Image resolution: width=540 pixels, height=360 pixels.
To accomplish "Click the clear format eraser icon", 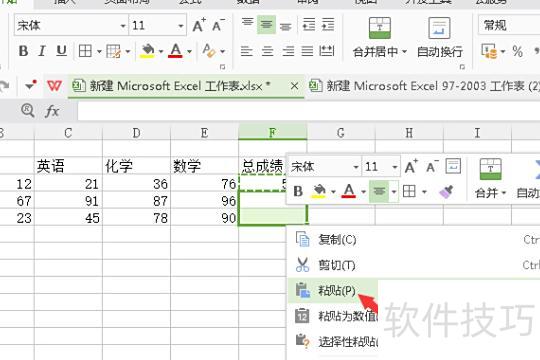I will [209, 51].
